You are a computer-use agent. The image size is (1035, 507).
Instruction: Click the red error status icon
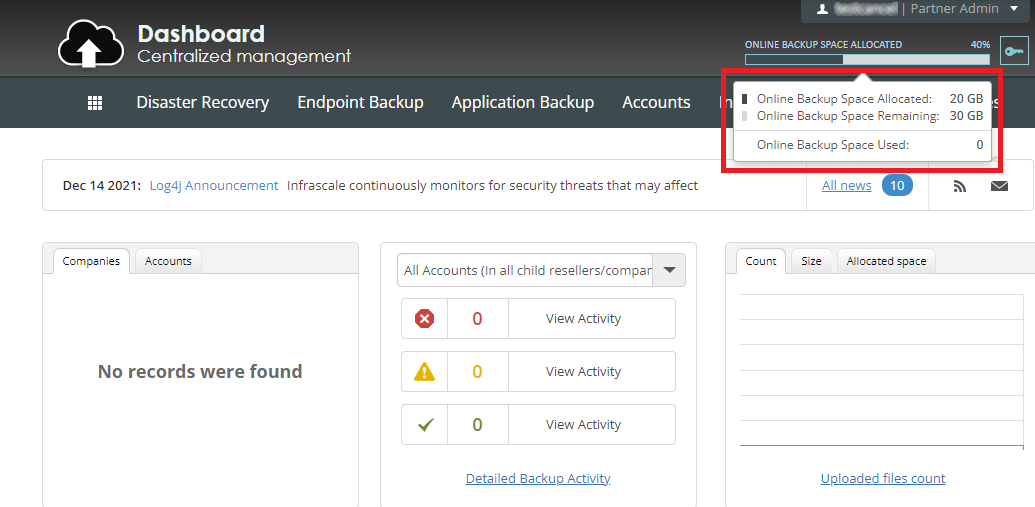424,319
